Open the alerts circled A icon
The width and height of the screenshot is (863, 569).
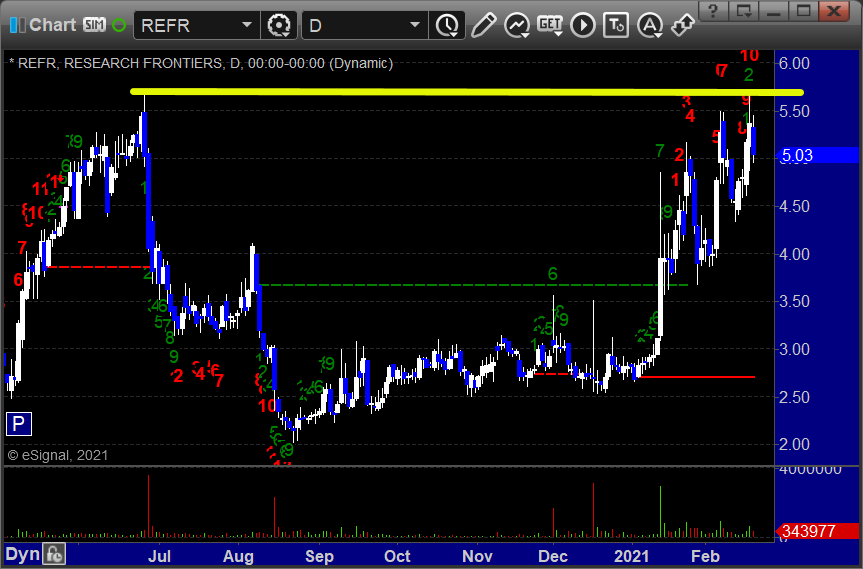(x=650, y=25)
